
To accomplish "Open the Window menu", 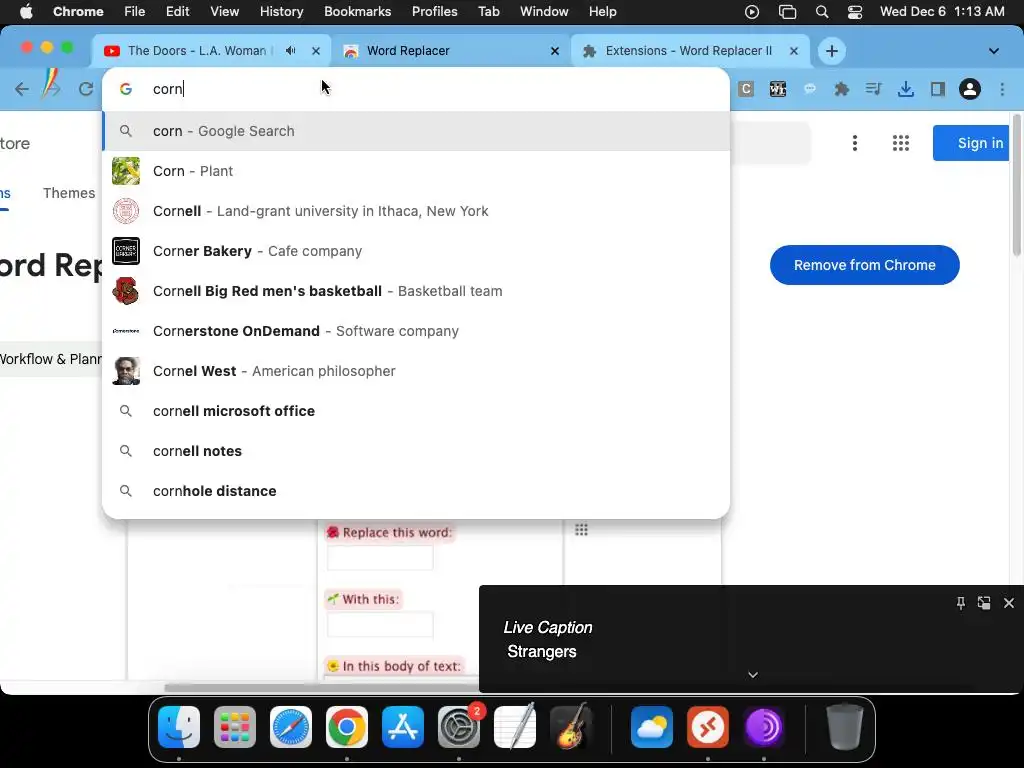I will point(544,12).
